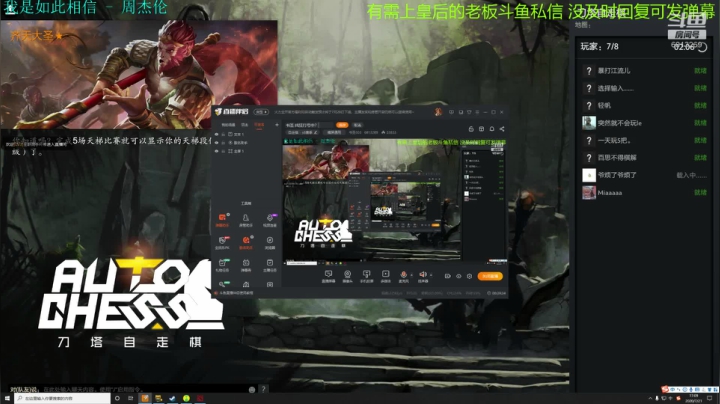Select player 突然就不会玩le in lobby list
The width and height of the screenshot is (720, 404).
coord(644,123)
